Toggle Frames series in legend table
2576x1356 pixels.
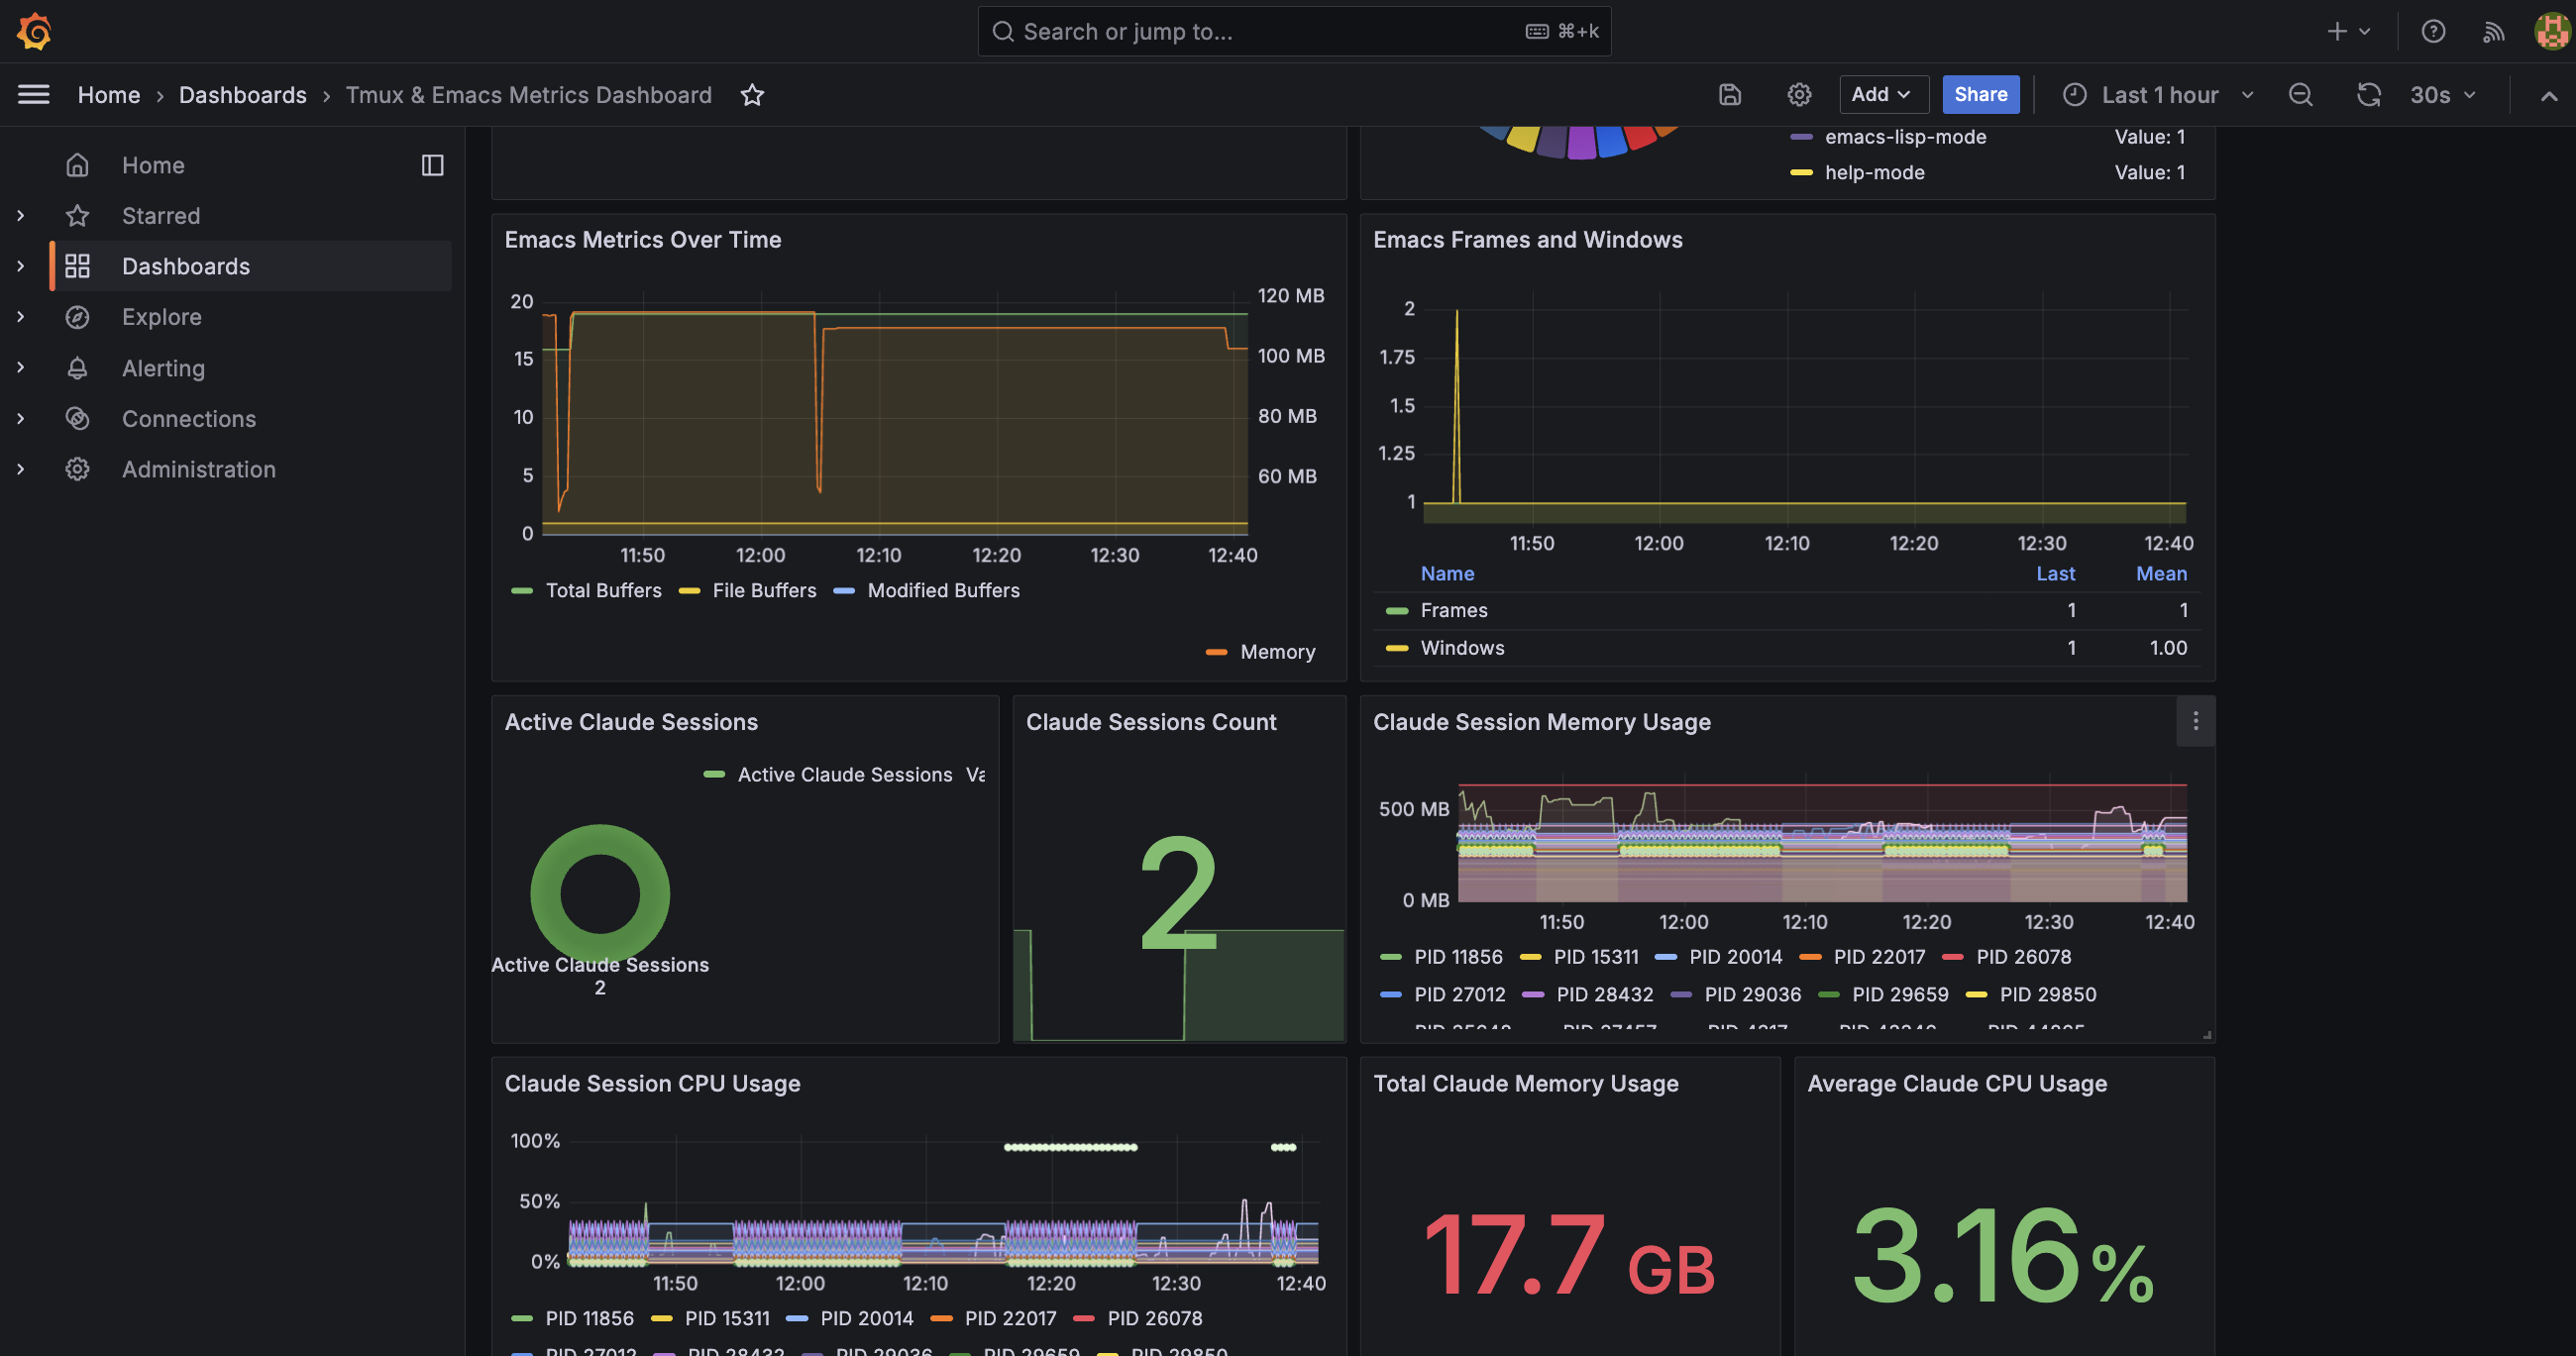pyautogui.click(x=1454, y=610)
